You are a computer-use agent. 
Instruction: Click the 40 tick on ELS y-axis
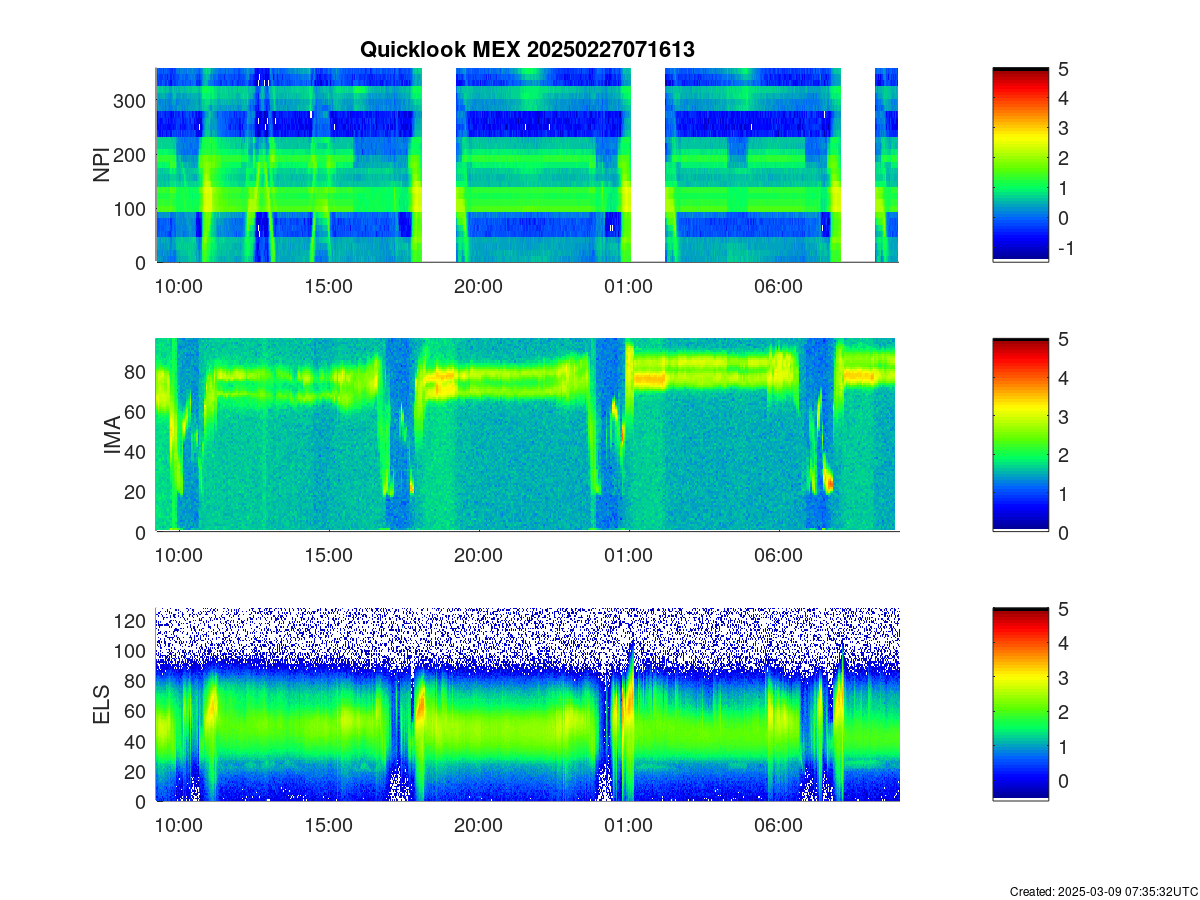click(x=137, y=741)
